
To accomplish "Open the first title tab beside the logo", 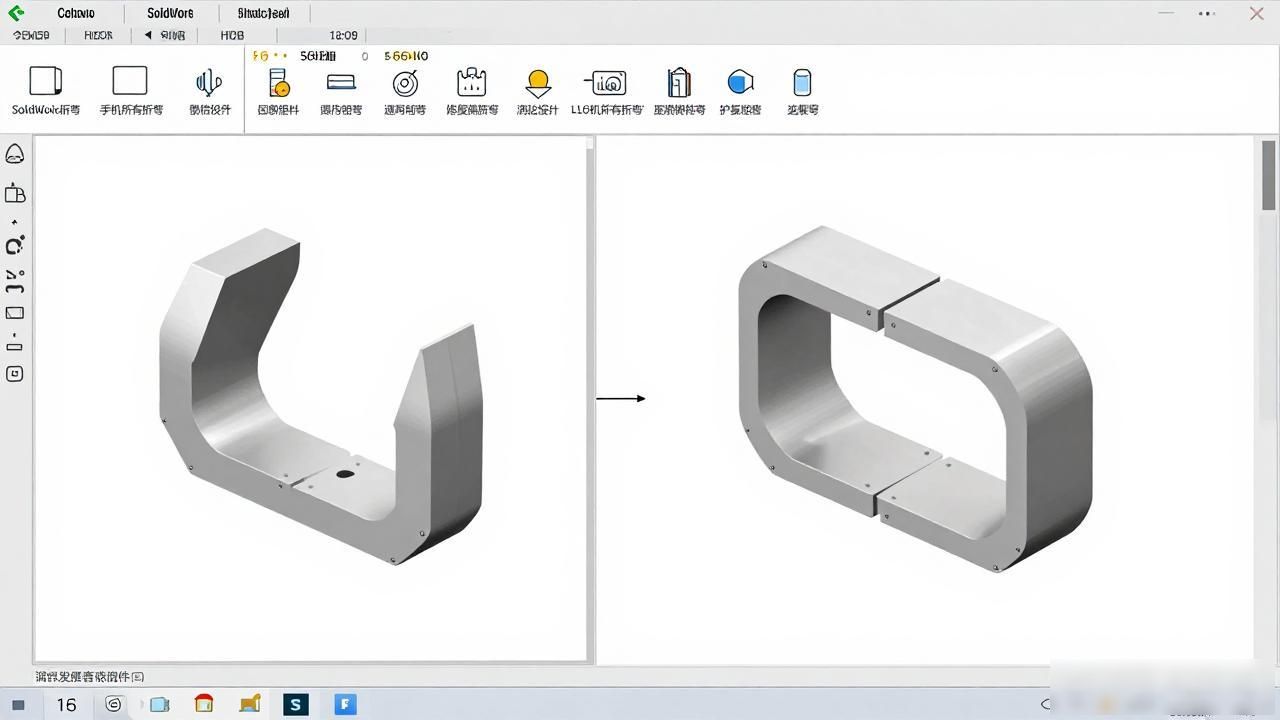I will point(76,14).
